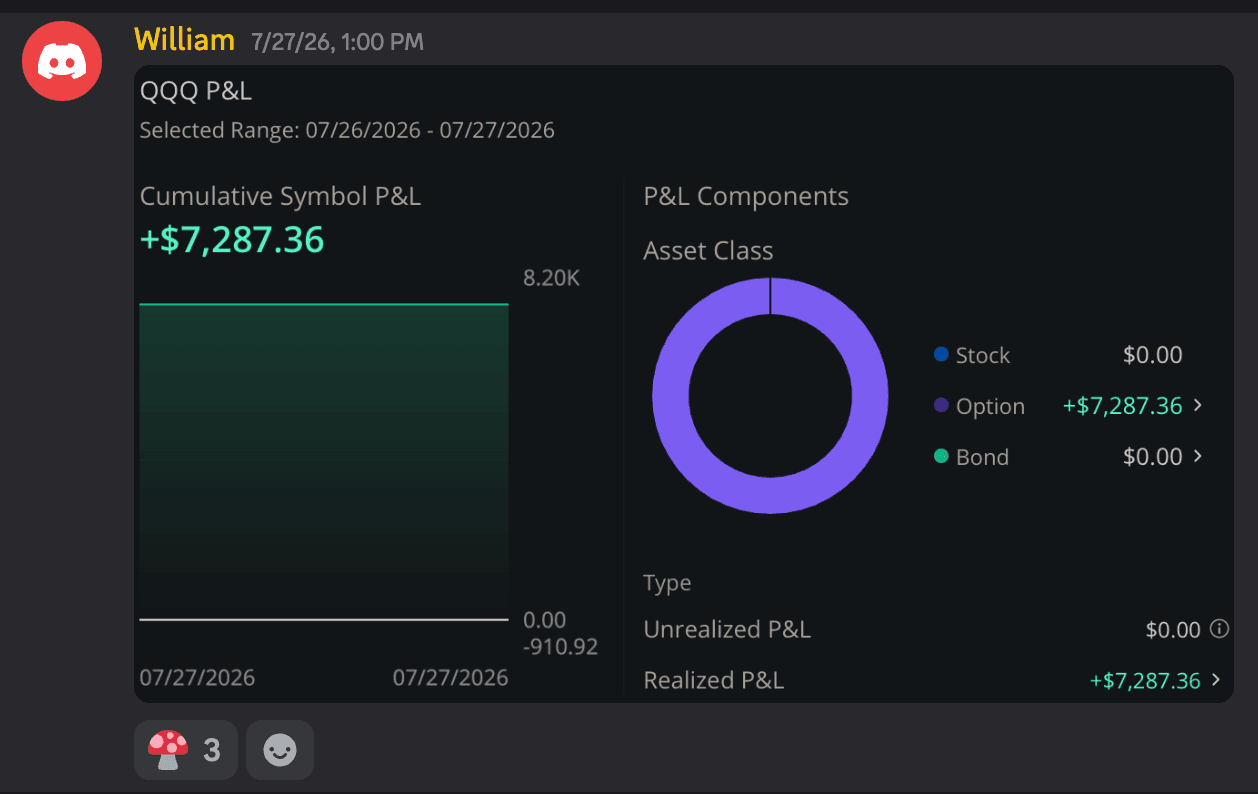The width and height of the screenshot is (1258, 794).
Task: Click the 8.20K axis label
Action: point(551,278)
